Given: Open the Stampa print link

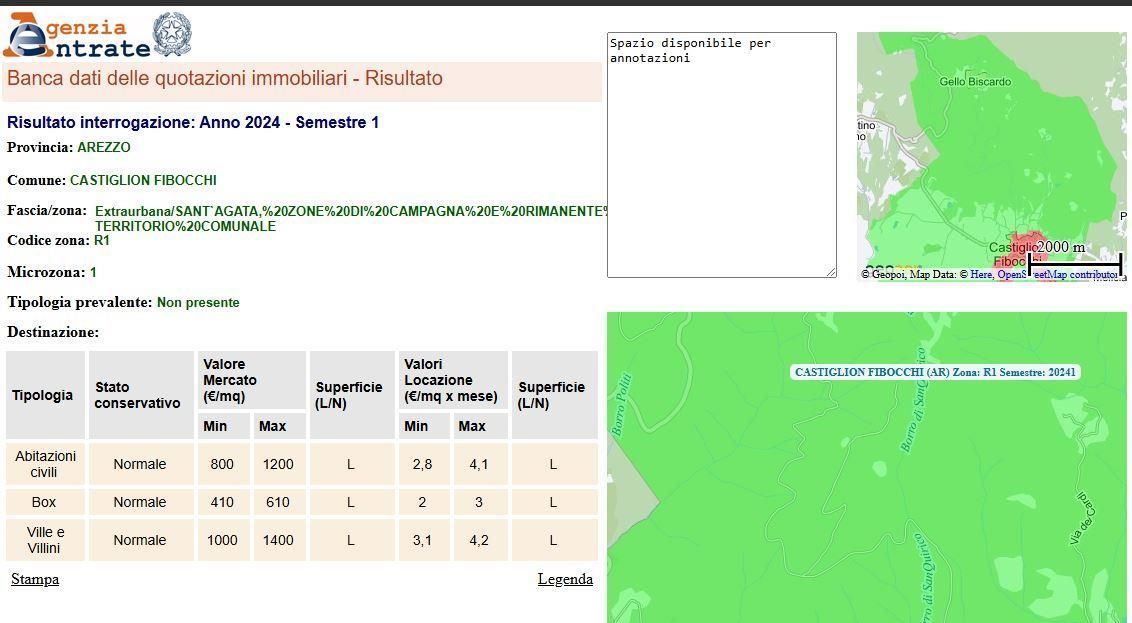Looking at the screenshot, I should 35,579.
